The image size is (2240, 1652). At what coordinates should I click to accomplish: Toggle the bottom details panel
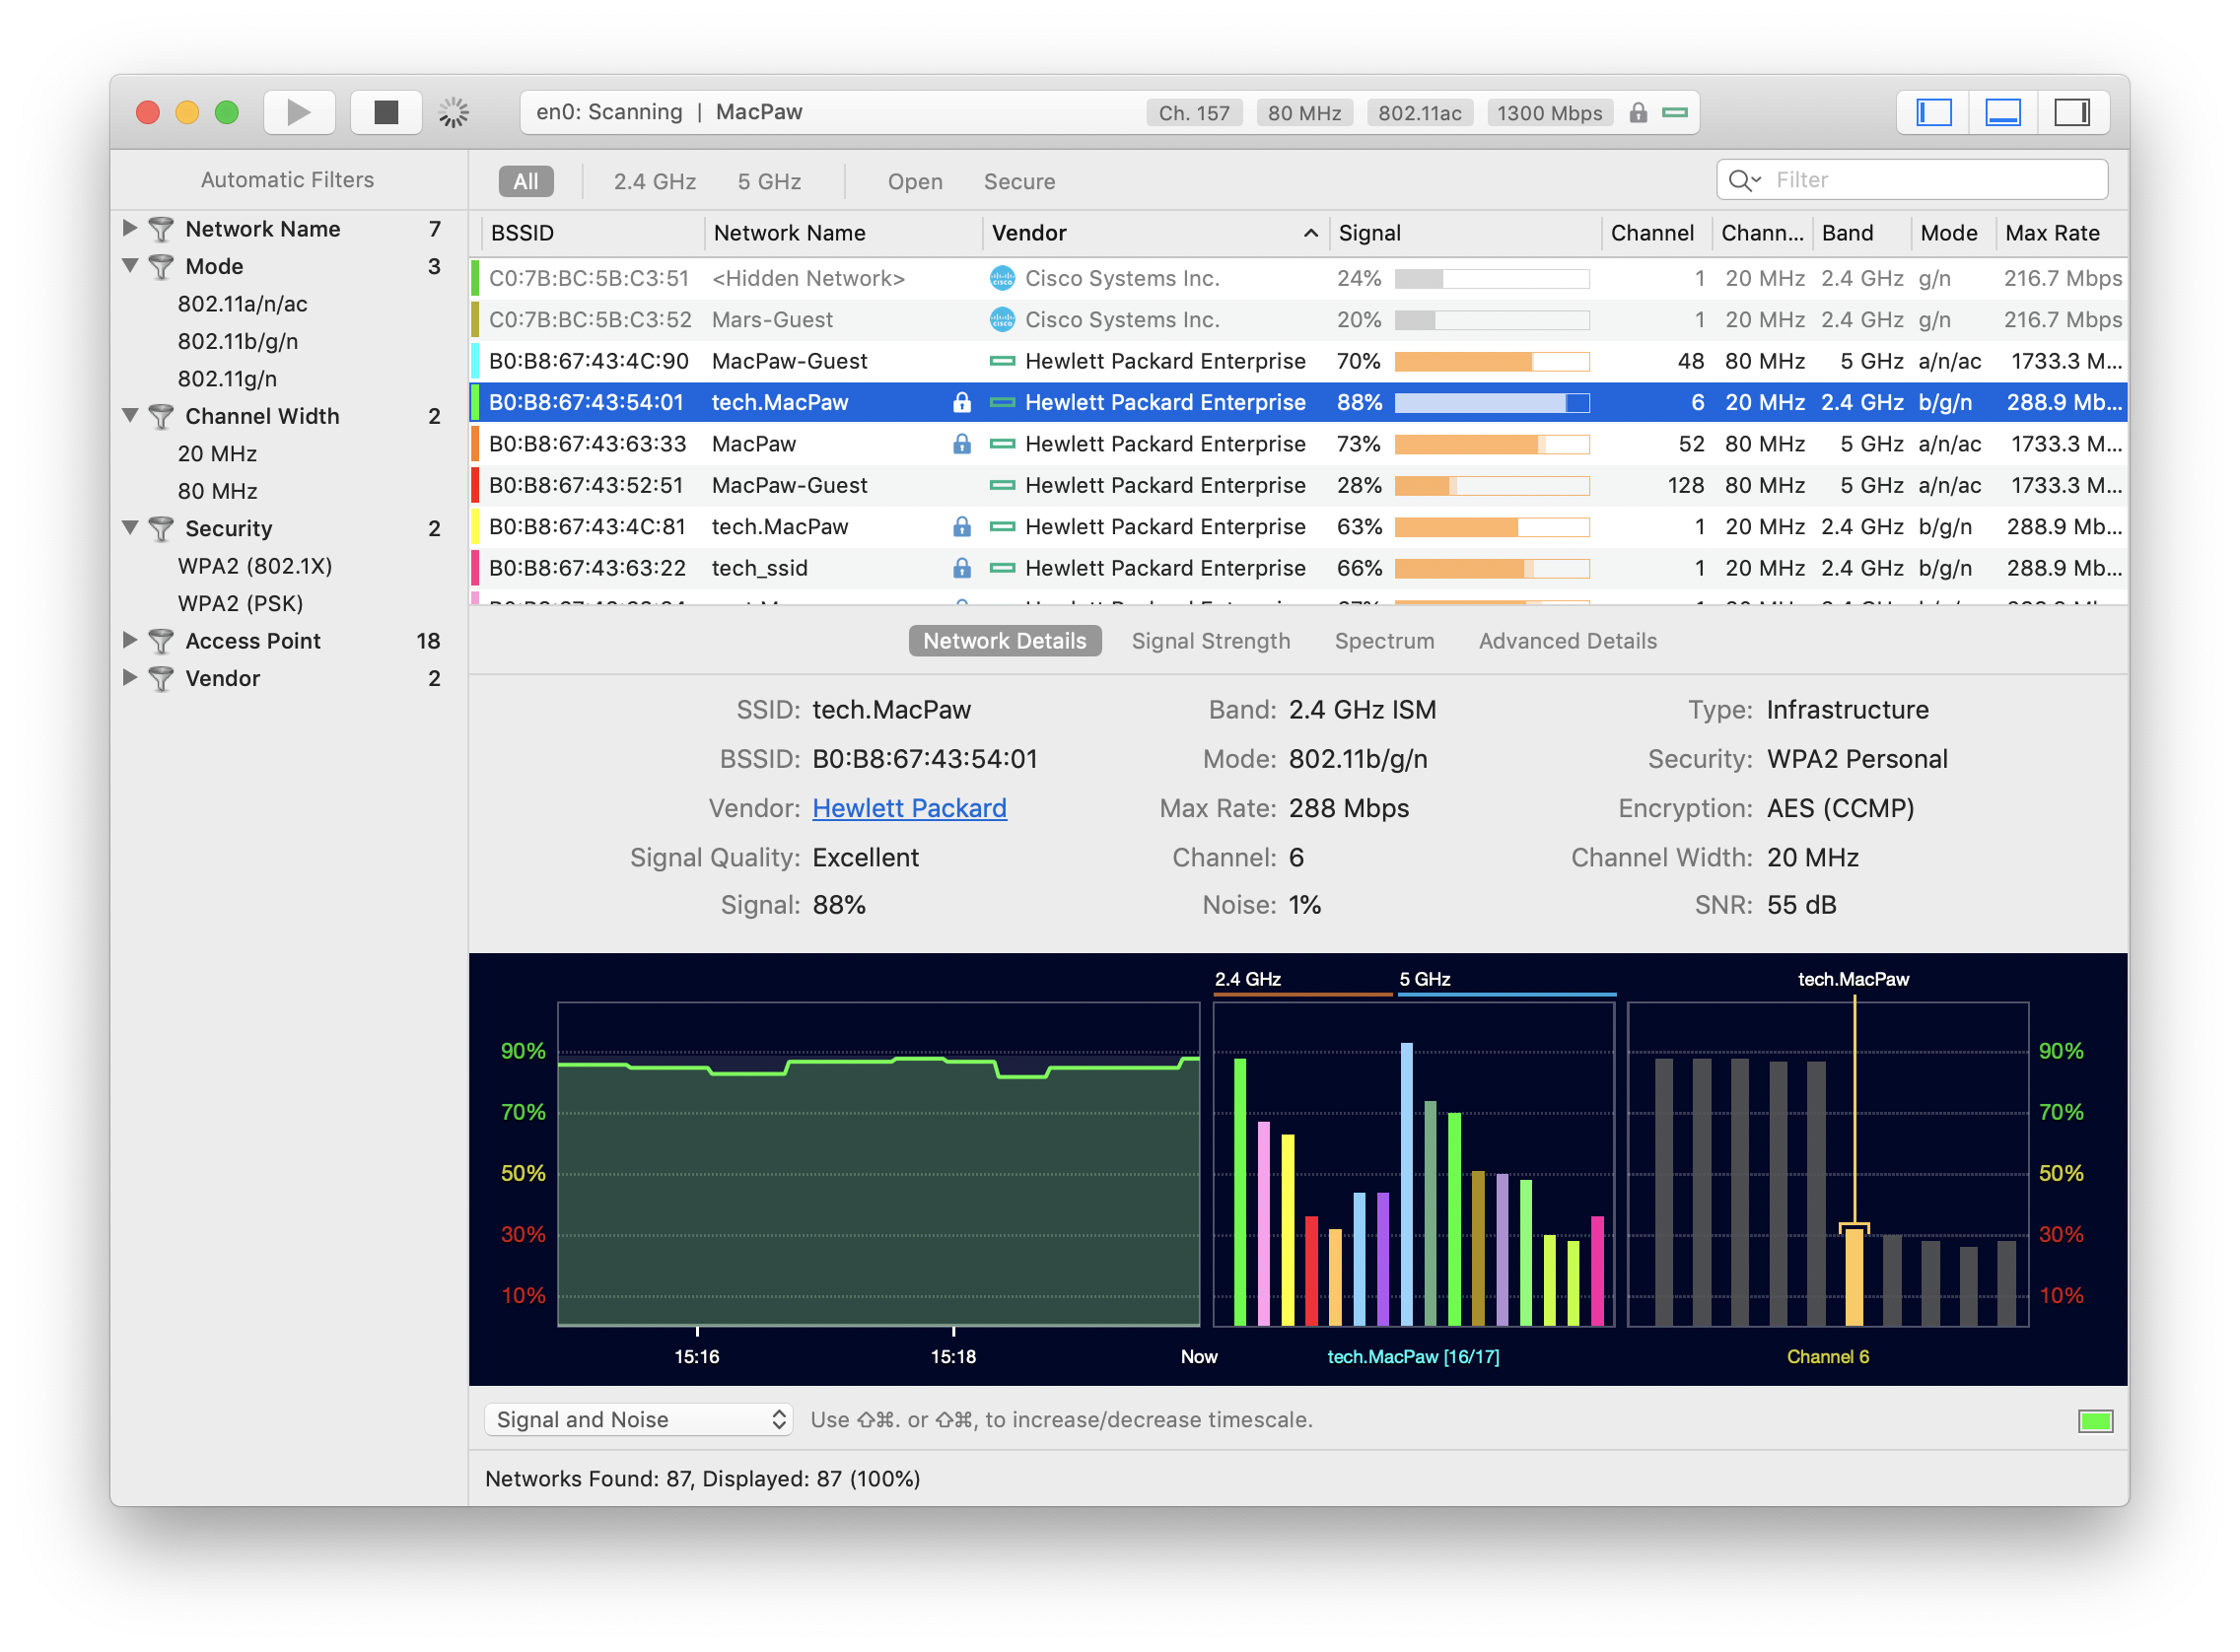coord(2003,112)
